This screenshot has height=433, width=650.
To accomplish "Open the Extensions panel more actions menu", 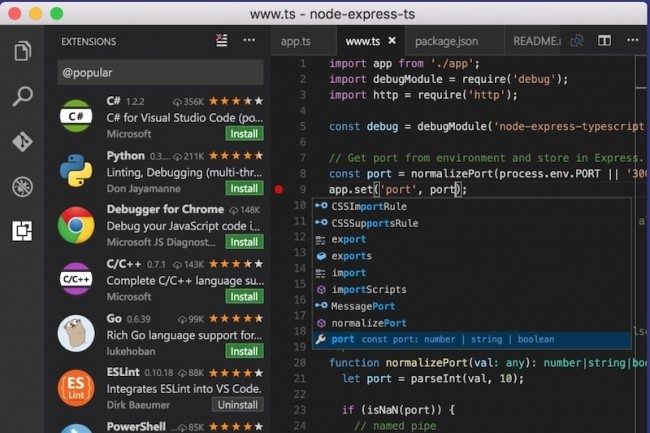I will pyautogui.click(x=249, y=41).
